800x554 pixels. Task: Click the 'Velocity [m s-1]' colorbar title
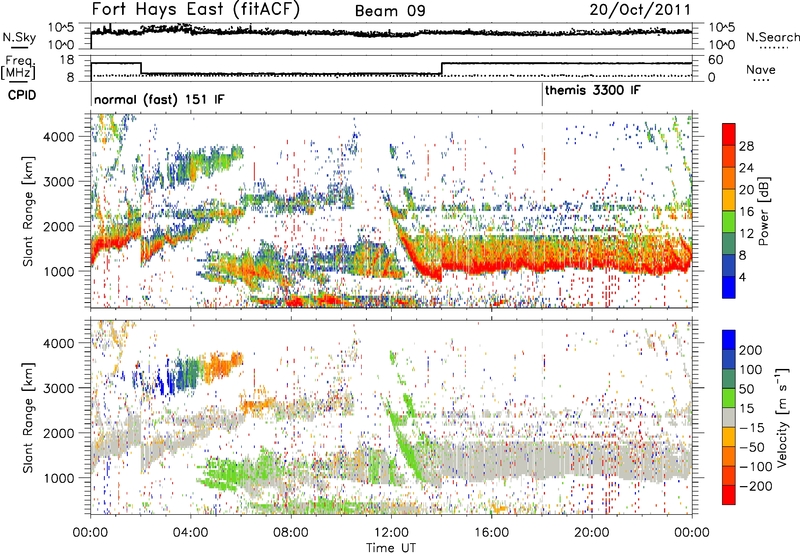click(x=782, y=417)
